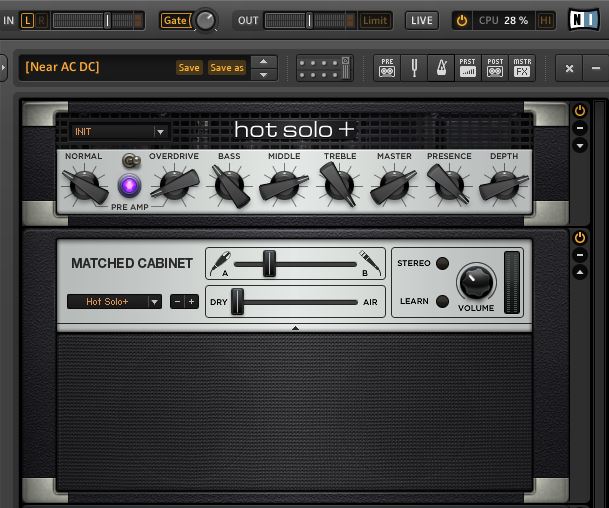Open the Hot Solo+ cabinet dropdown
Viewport: 609px width, 508px height.
click(x=115, y=302)
